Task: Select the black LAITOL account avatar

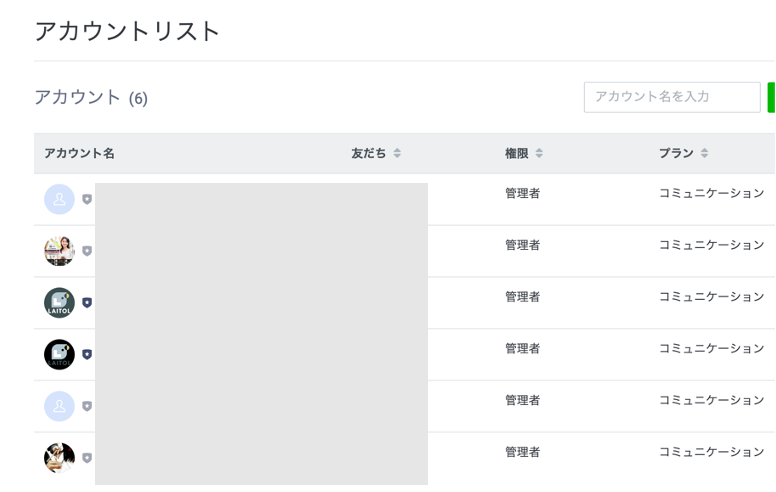Action: (59, 354)
